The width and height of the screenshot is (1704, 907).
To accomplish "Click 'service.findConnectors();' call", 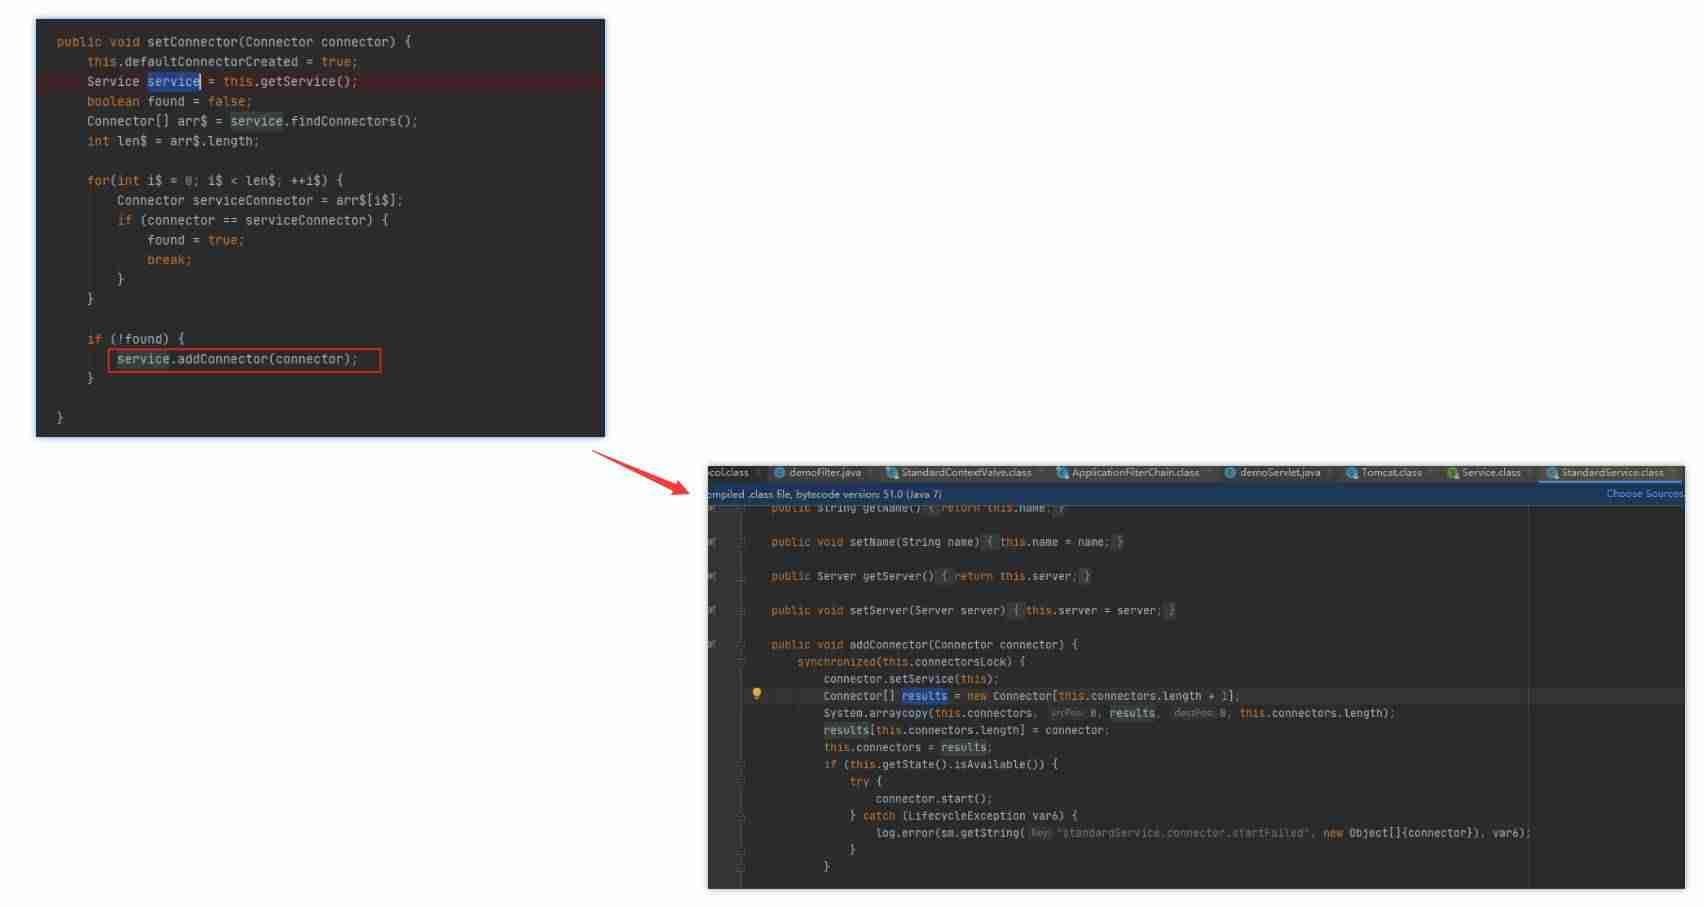I will [324, 121].
